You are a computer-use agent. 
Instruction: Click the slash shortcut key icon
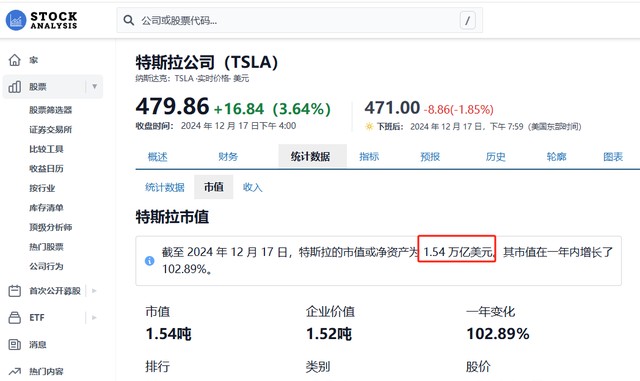(x=467, y=20)
